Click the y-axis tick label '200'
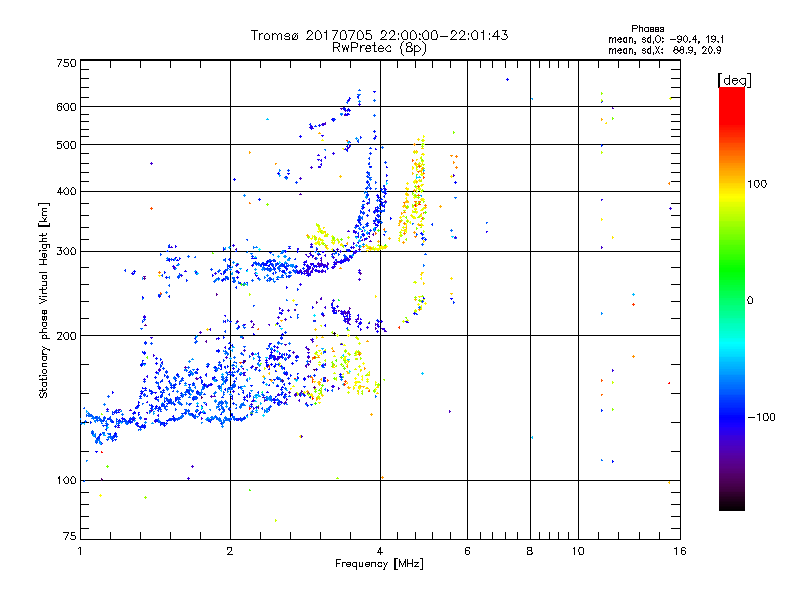The height and width of the screenshot is (600, 800). [x=66, y=336]
